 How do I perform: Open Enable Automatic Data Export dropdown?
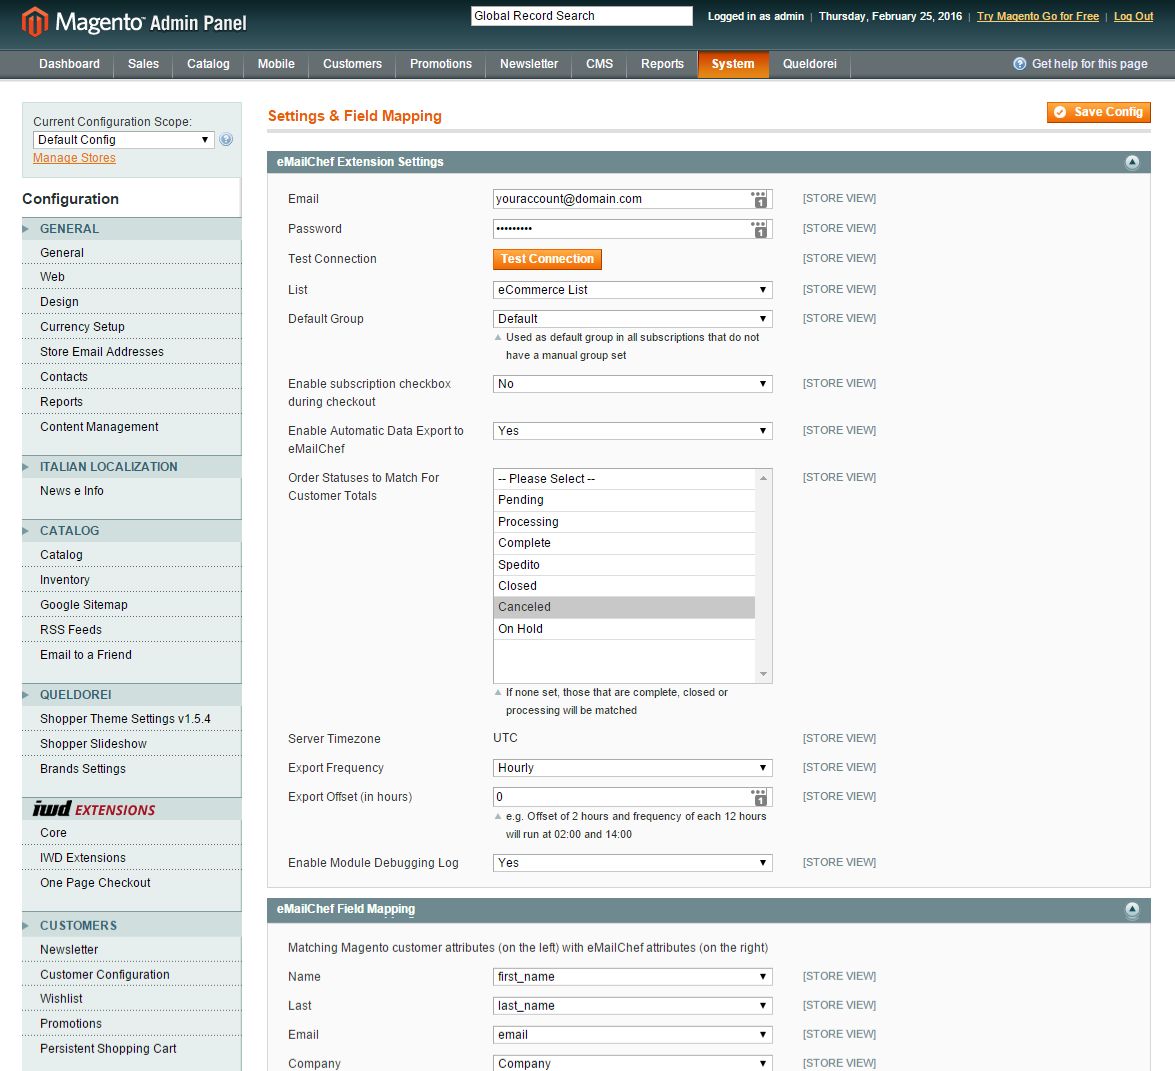tap(632, 431)
